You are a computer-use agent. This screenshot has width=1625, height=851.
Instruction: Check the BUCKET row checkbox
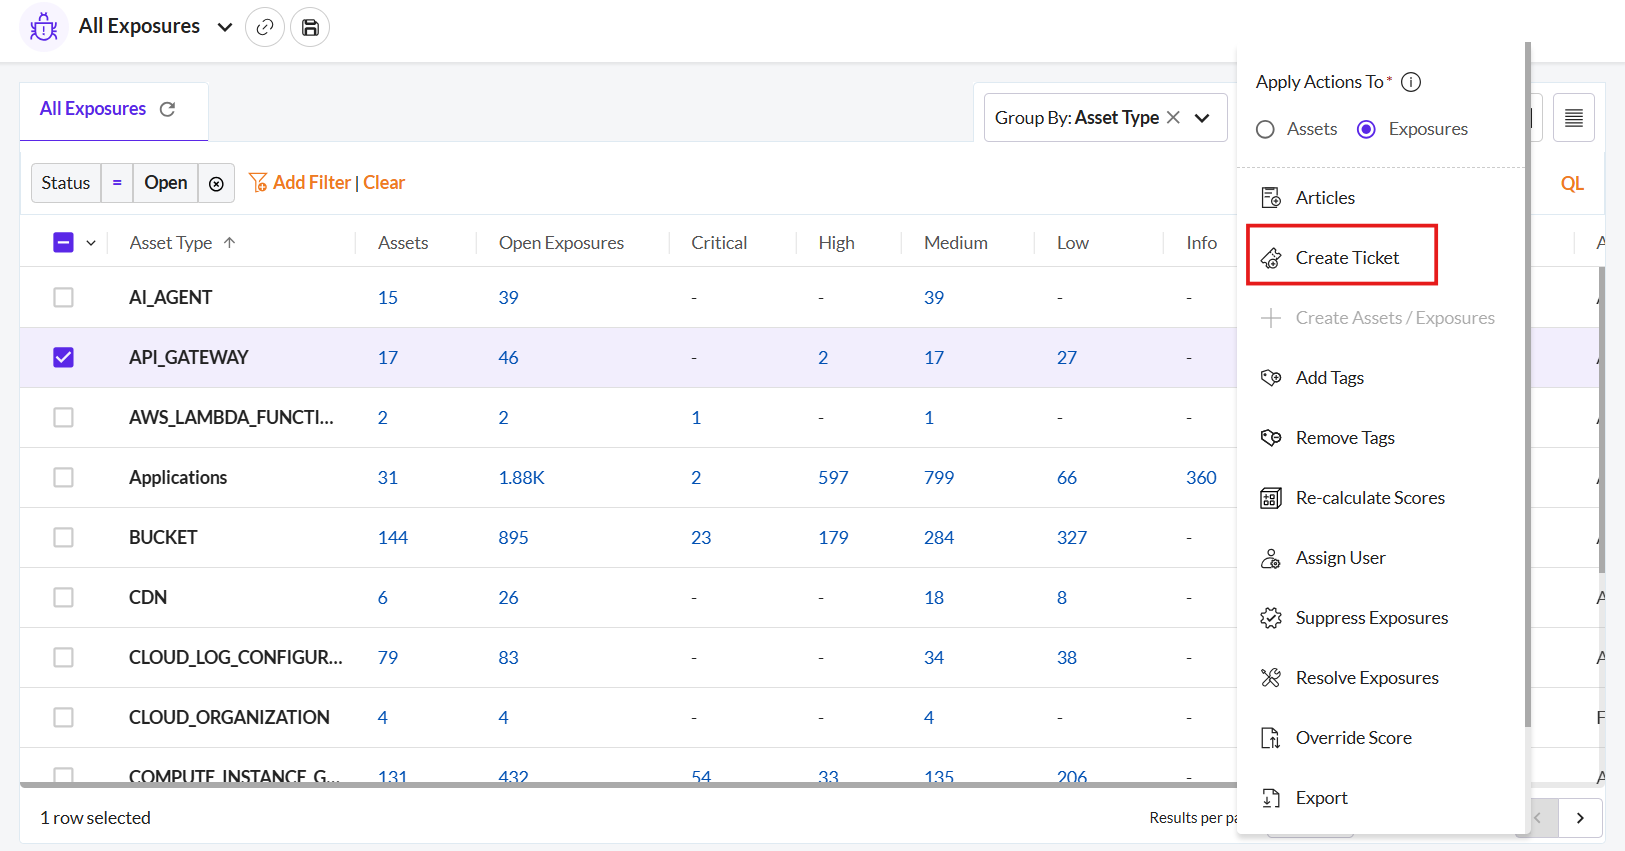(63, 537)
